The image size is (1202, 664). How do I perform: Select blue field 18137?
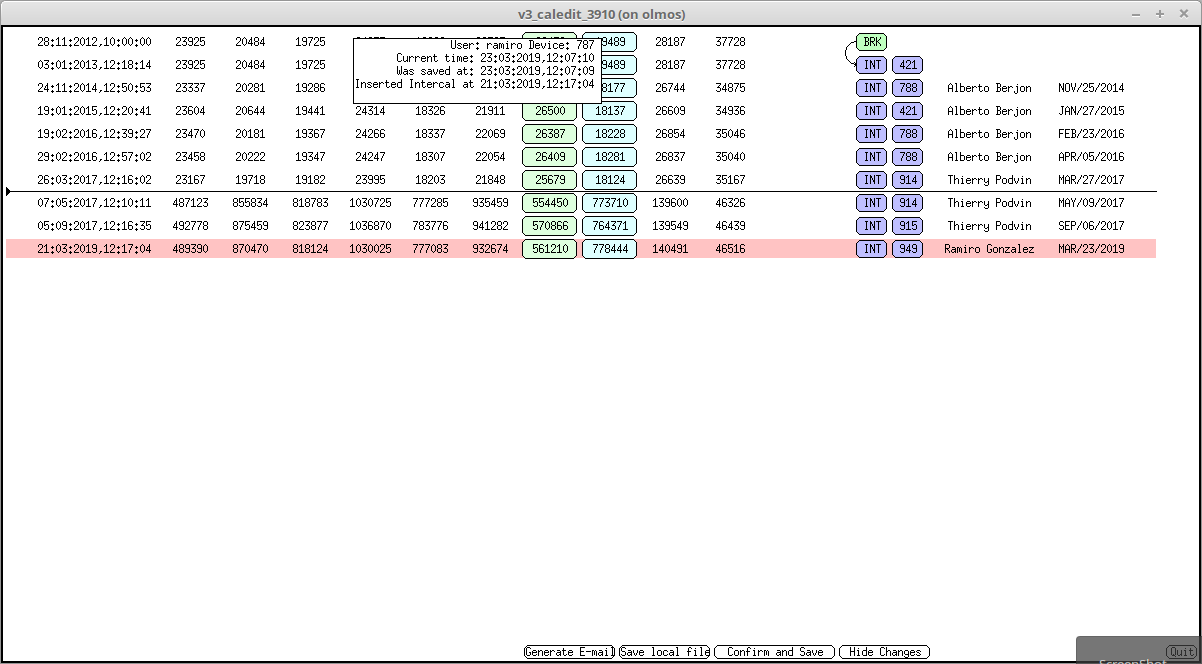610,111
